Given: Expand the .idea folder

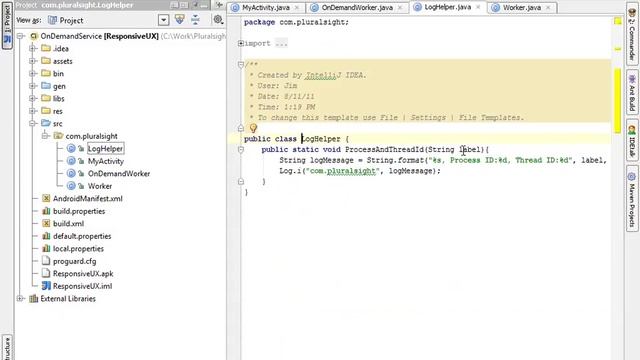Looking at the screenshot, I should pos(33,48).
